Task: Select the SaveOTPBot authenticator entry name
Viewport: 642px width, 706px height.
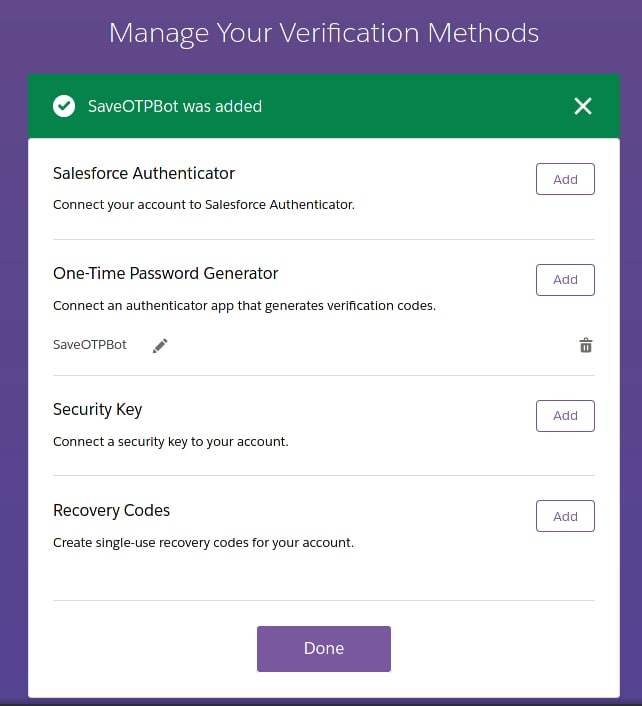Action: tap(90, 345)
